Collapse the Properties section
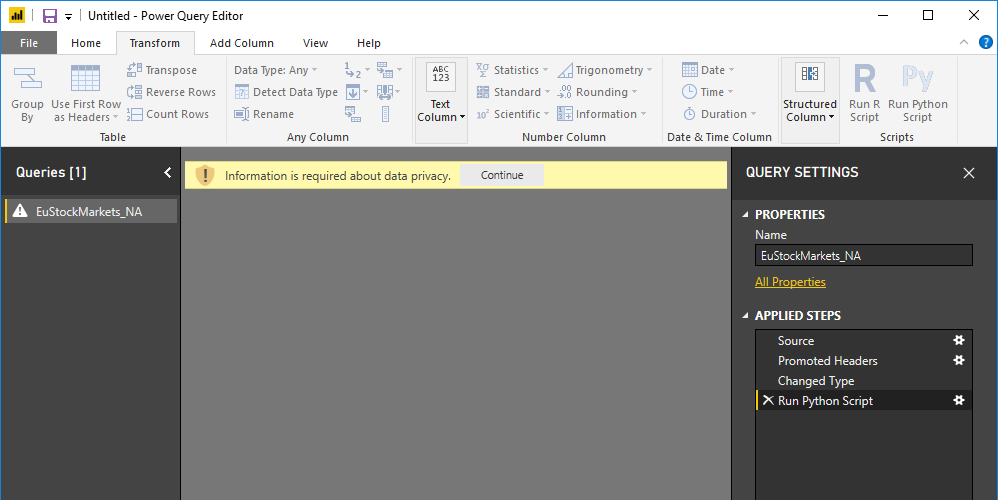This screenshot has height=500, width=998. click(x=745, y=215)
